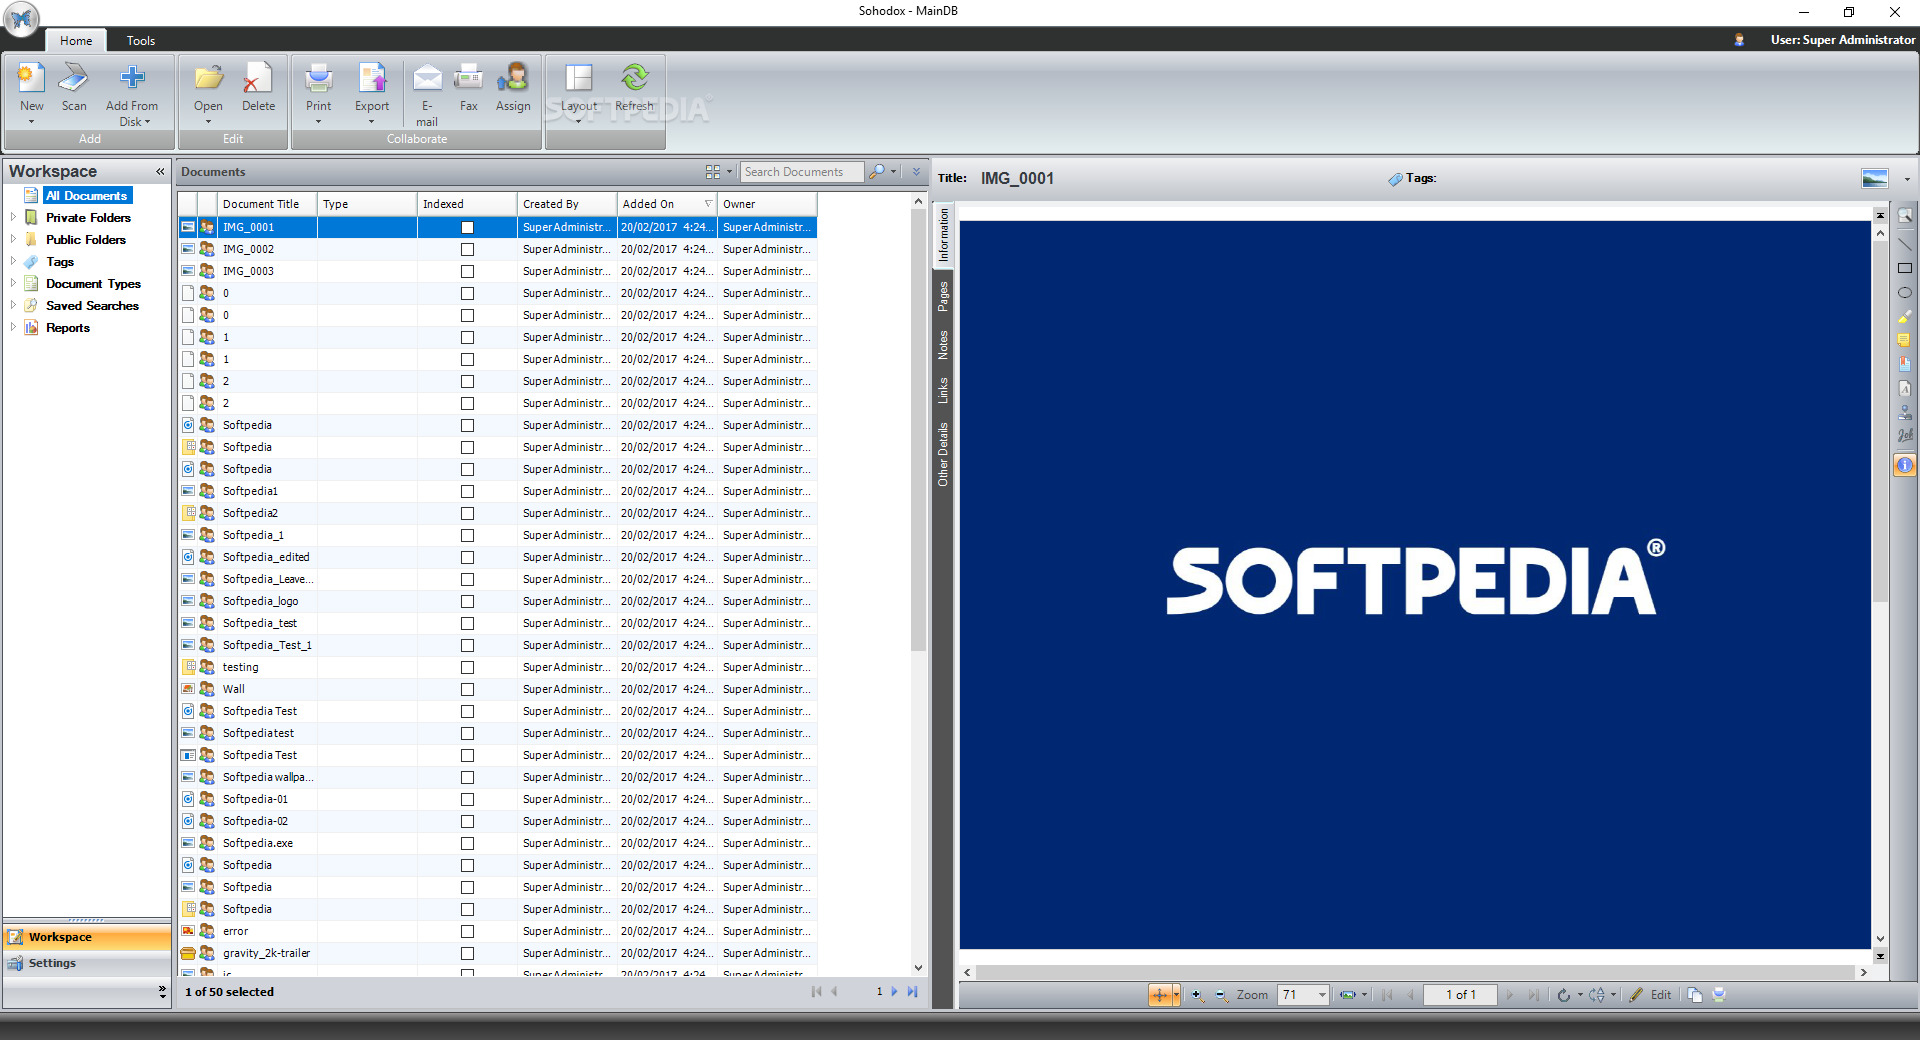The width and height of the screenshot is (1920, 1040).
Task: Open the Other Details side tab
Action: [x=943, y=455]
